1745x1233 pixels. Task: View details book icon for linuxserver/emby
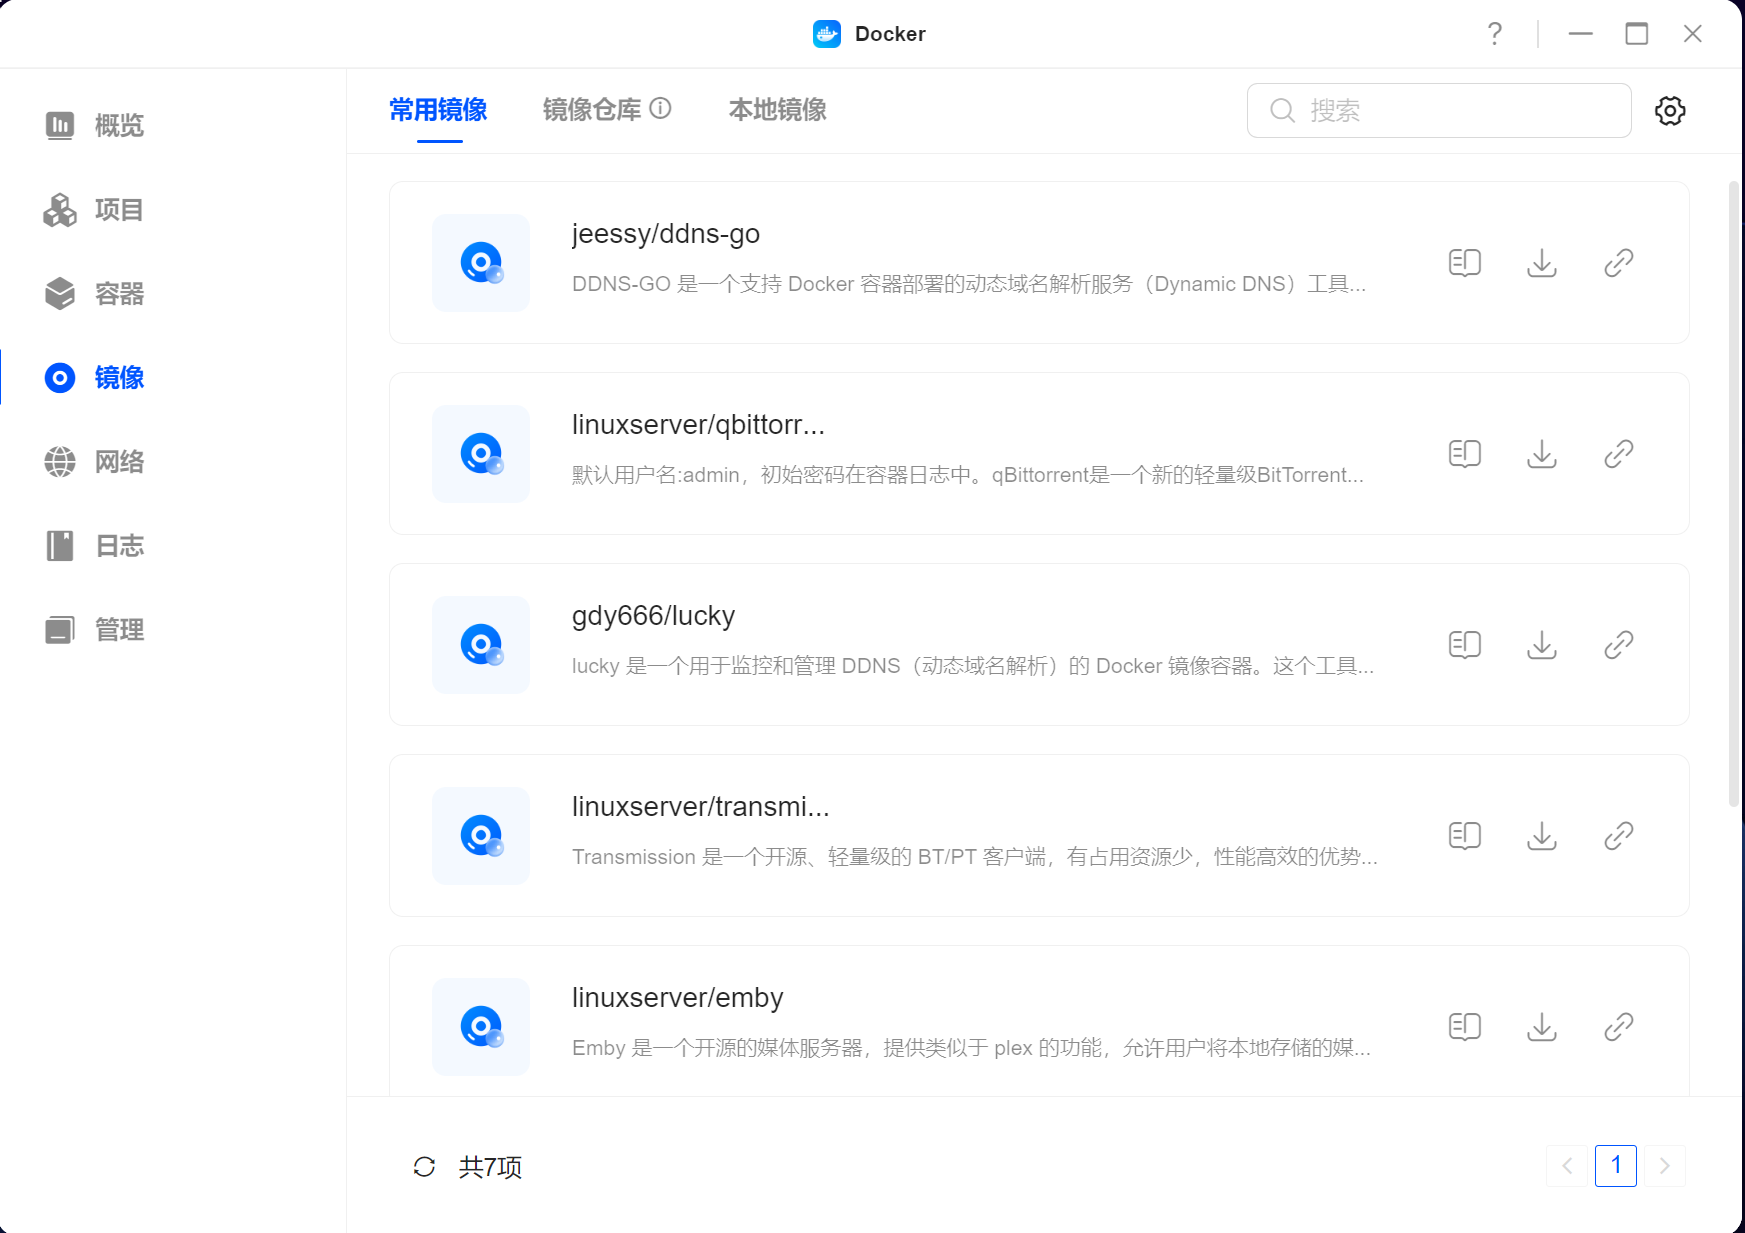click(1465, 1027)
